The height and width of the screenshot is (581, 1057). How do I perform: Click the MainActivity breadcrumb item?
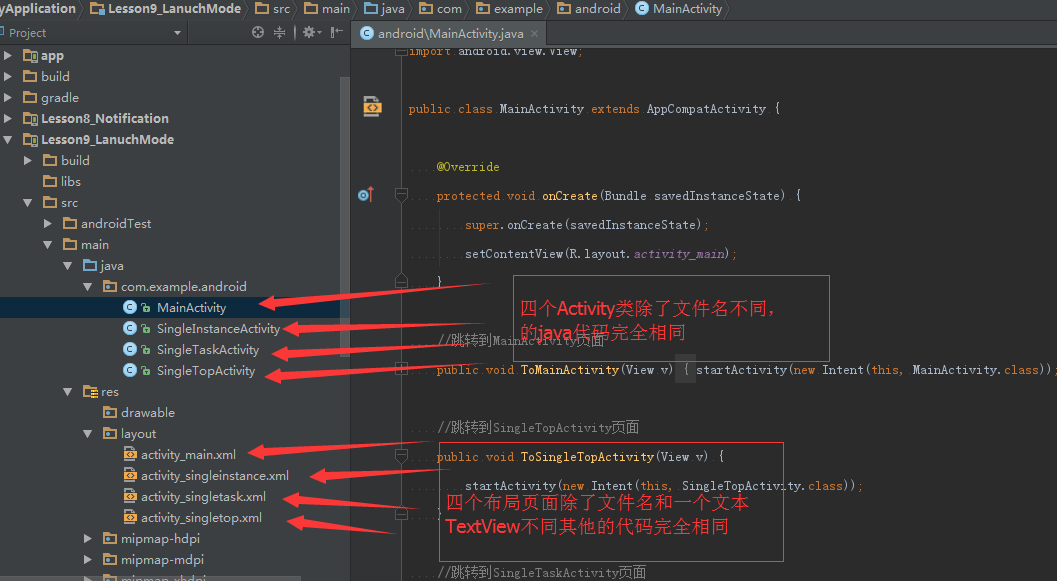click(x=686, y=9)
